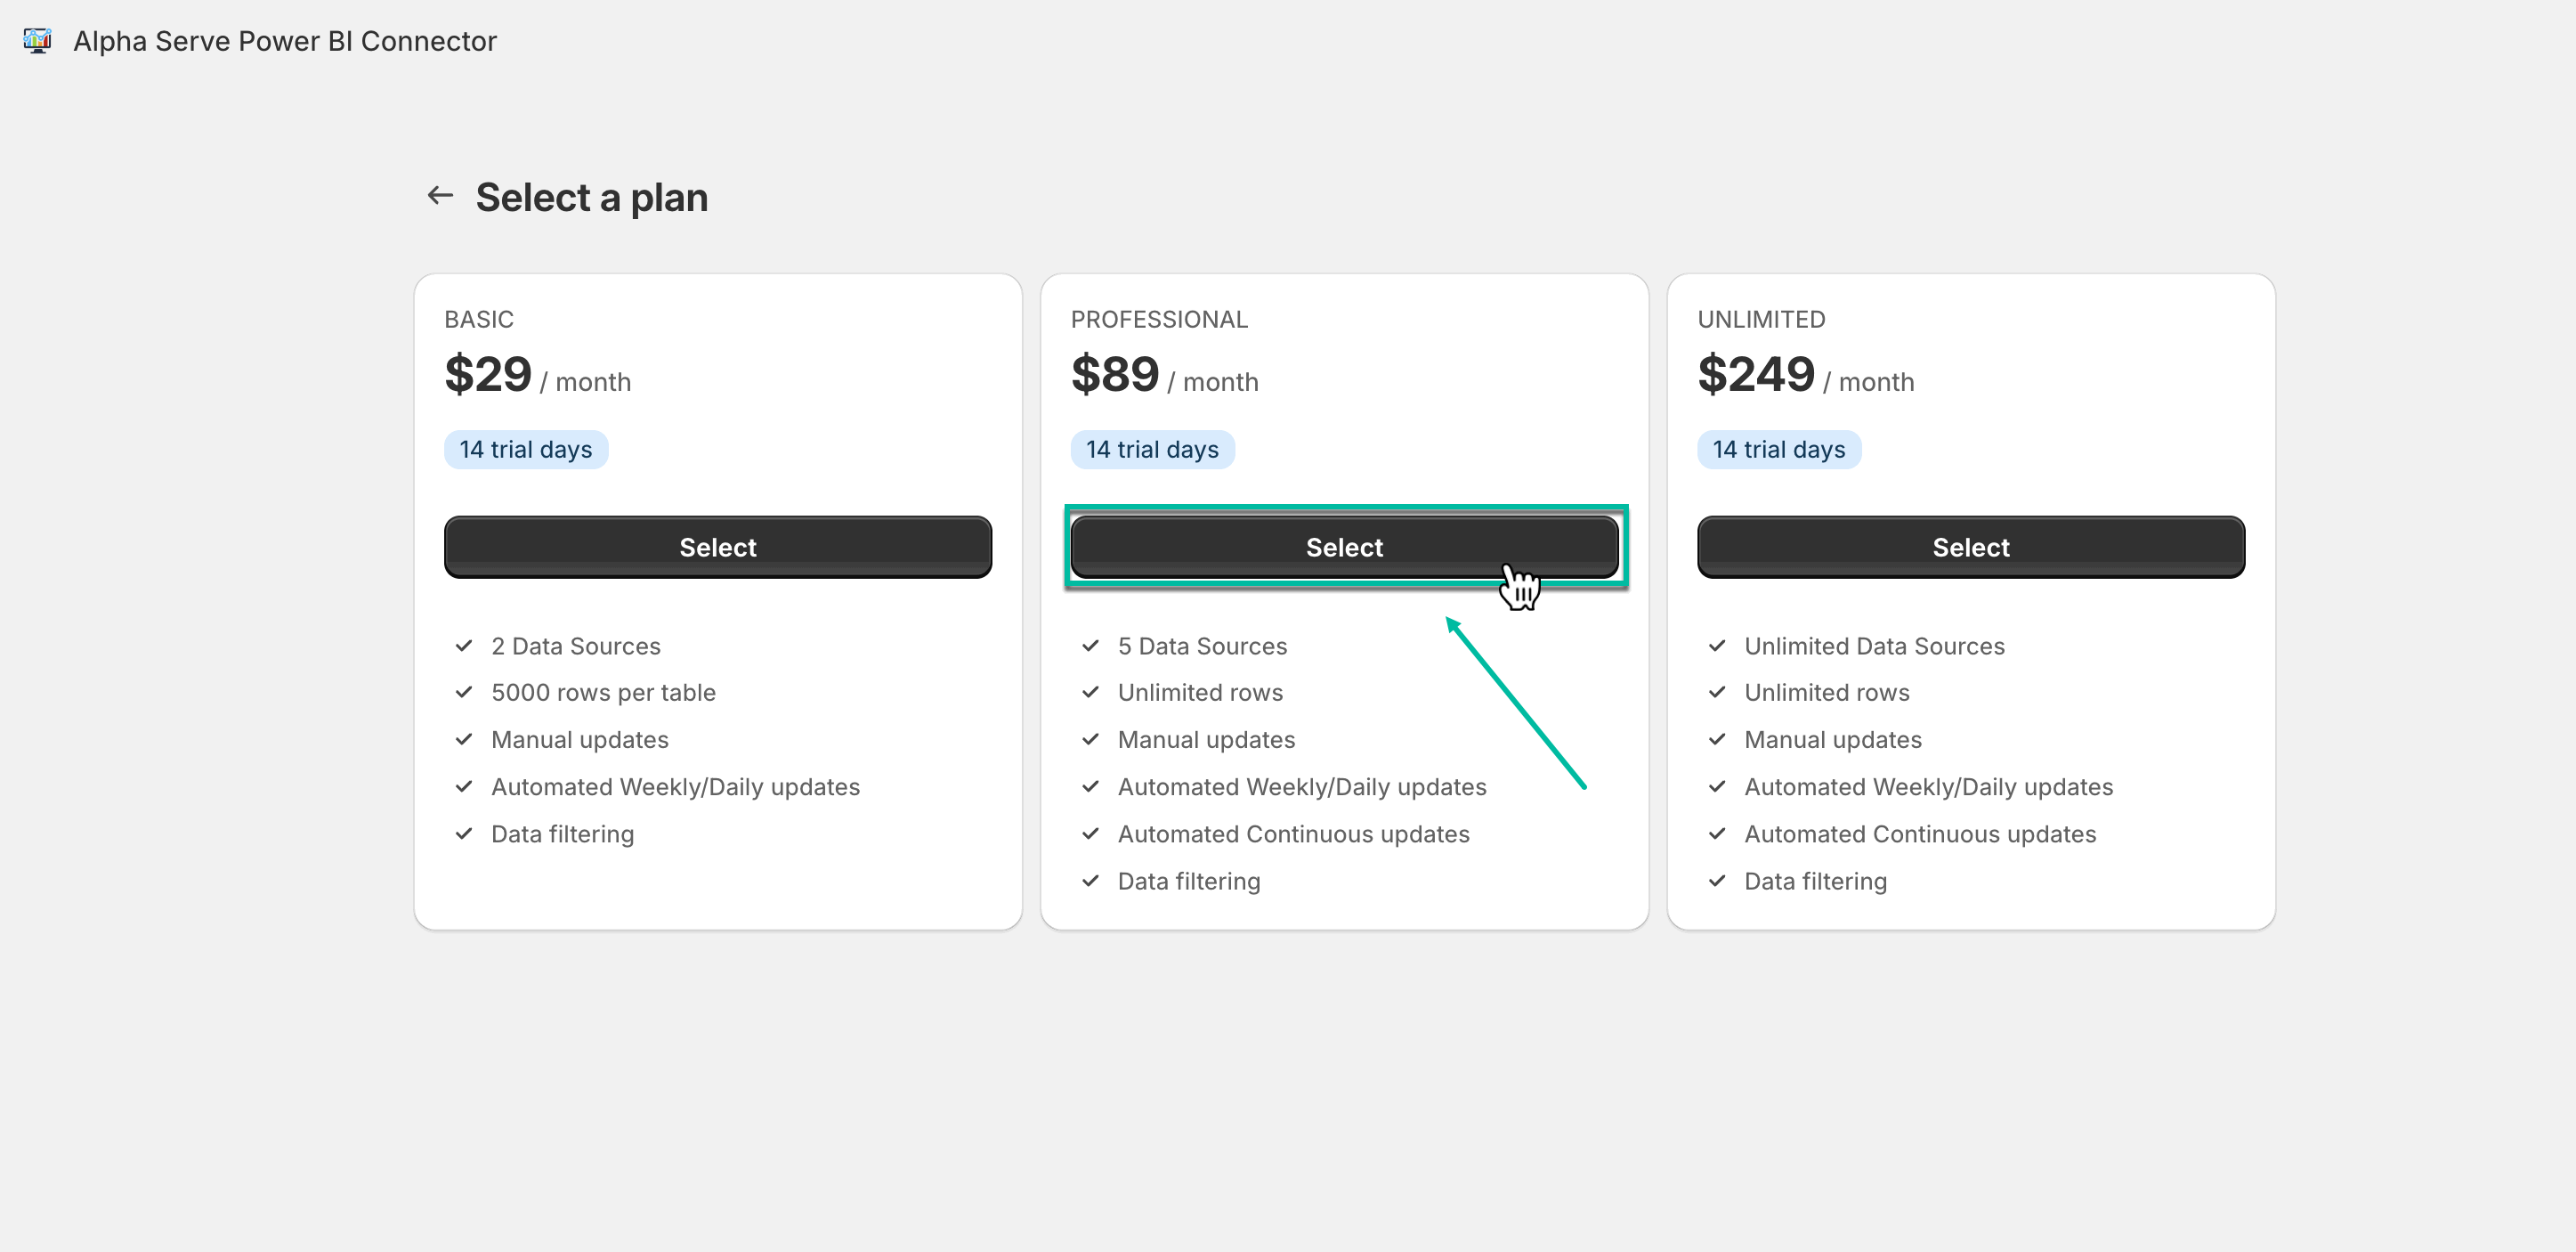Click the 14 trial days badge under Professional
Image resolution: width=2576 pixels, height=1252 pixels.
(1152, 449)
